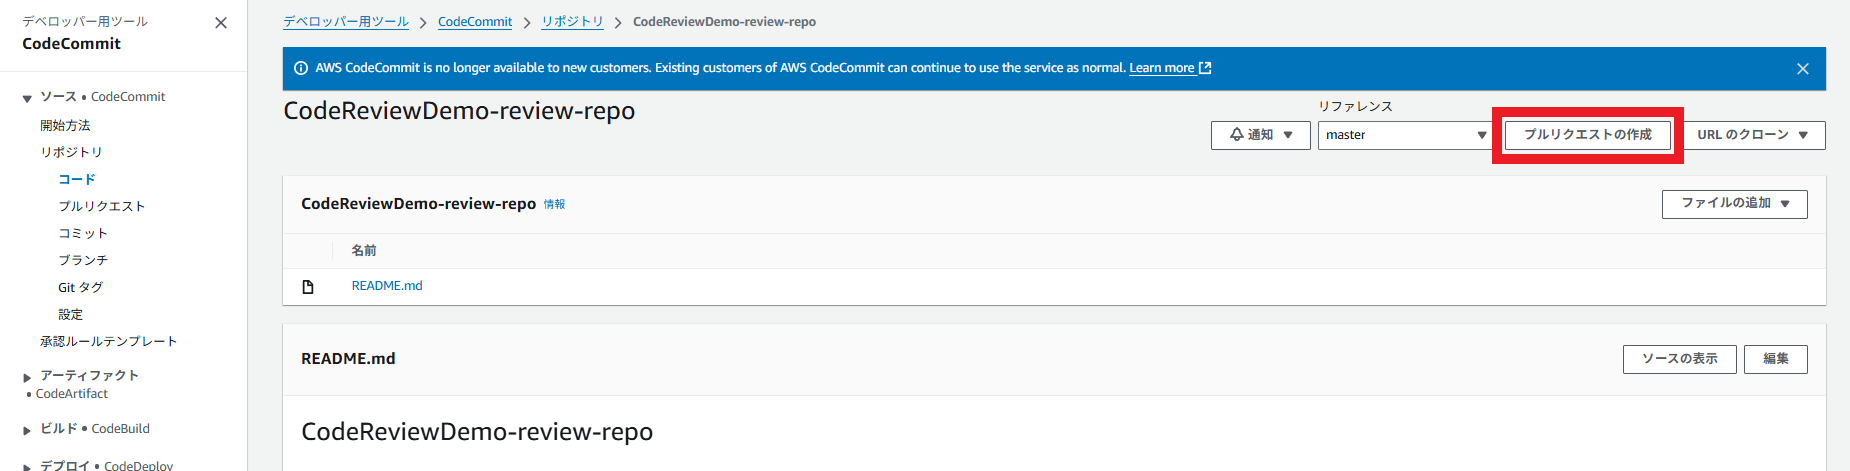This screenshot has width=1850, height=471.
Task: Close the CodeCommit sidebar panel
Action: 221,23
